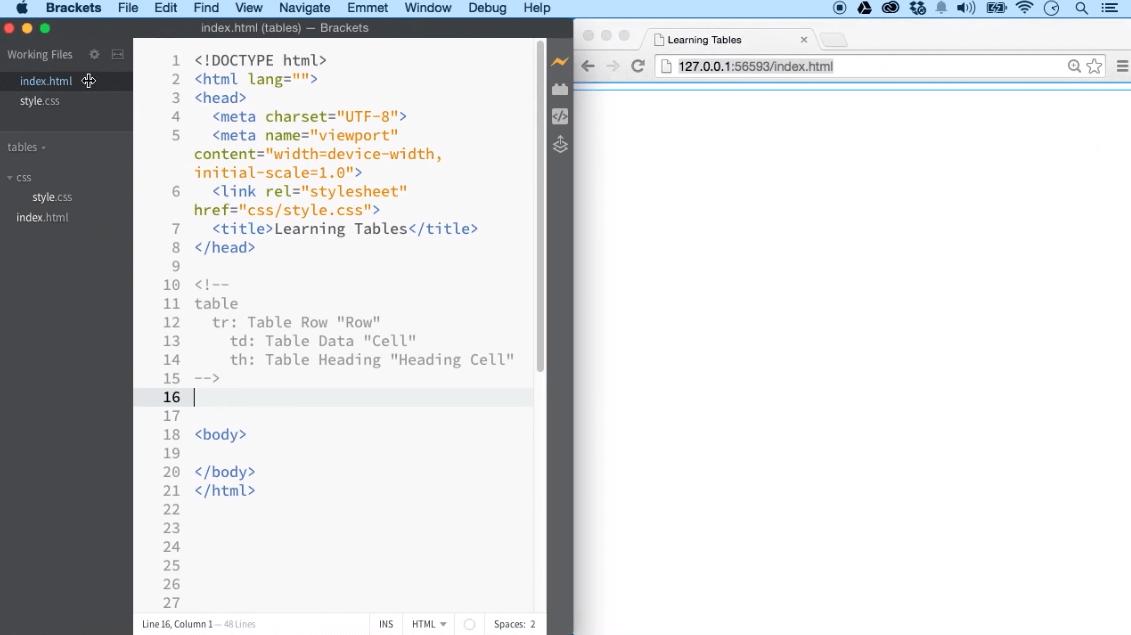Launch Live Preview with the lightning bolt icon
The height and width of the screenshot is (635, 1131).
click(559, 62)
